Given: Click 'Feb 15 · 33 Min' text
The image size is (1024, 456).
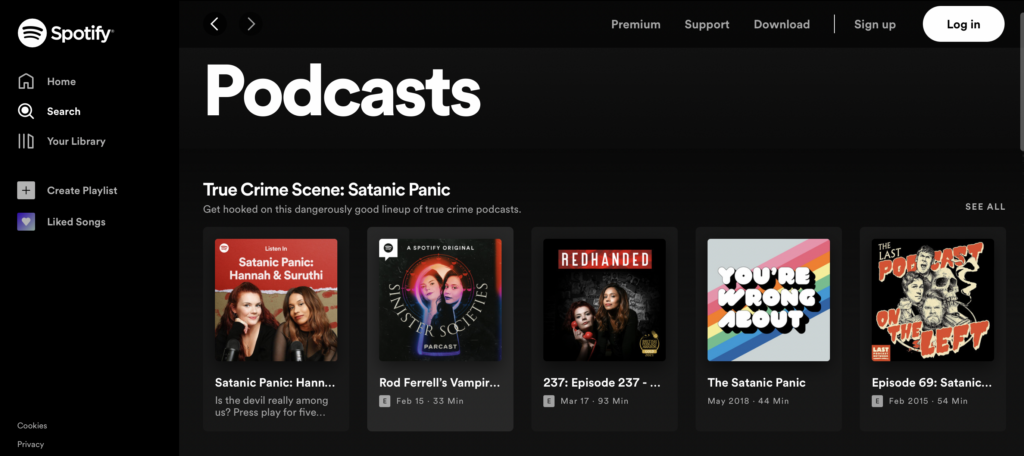Looking at the screenshot, I should pos(430,401).
